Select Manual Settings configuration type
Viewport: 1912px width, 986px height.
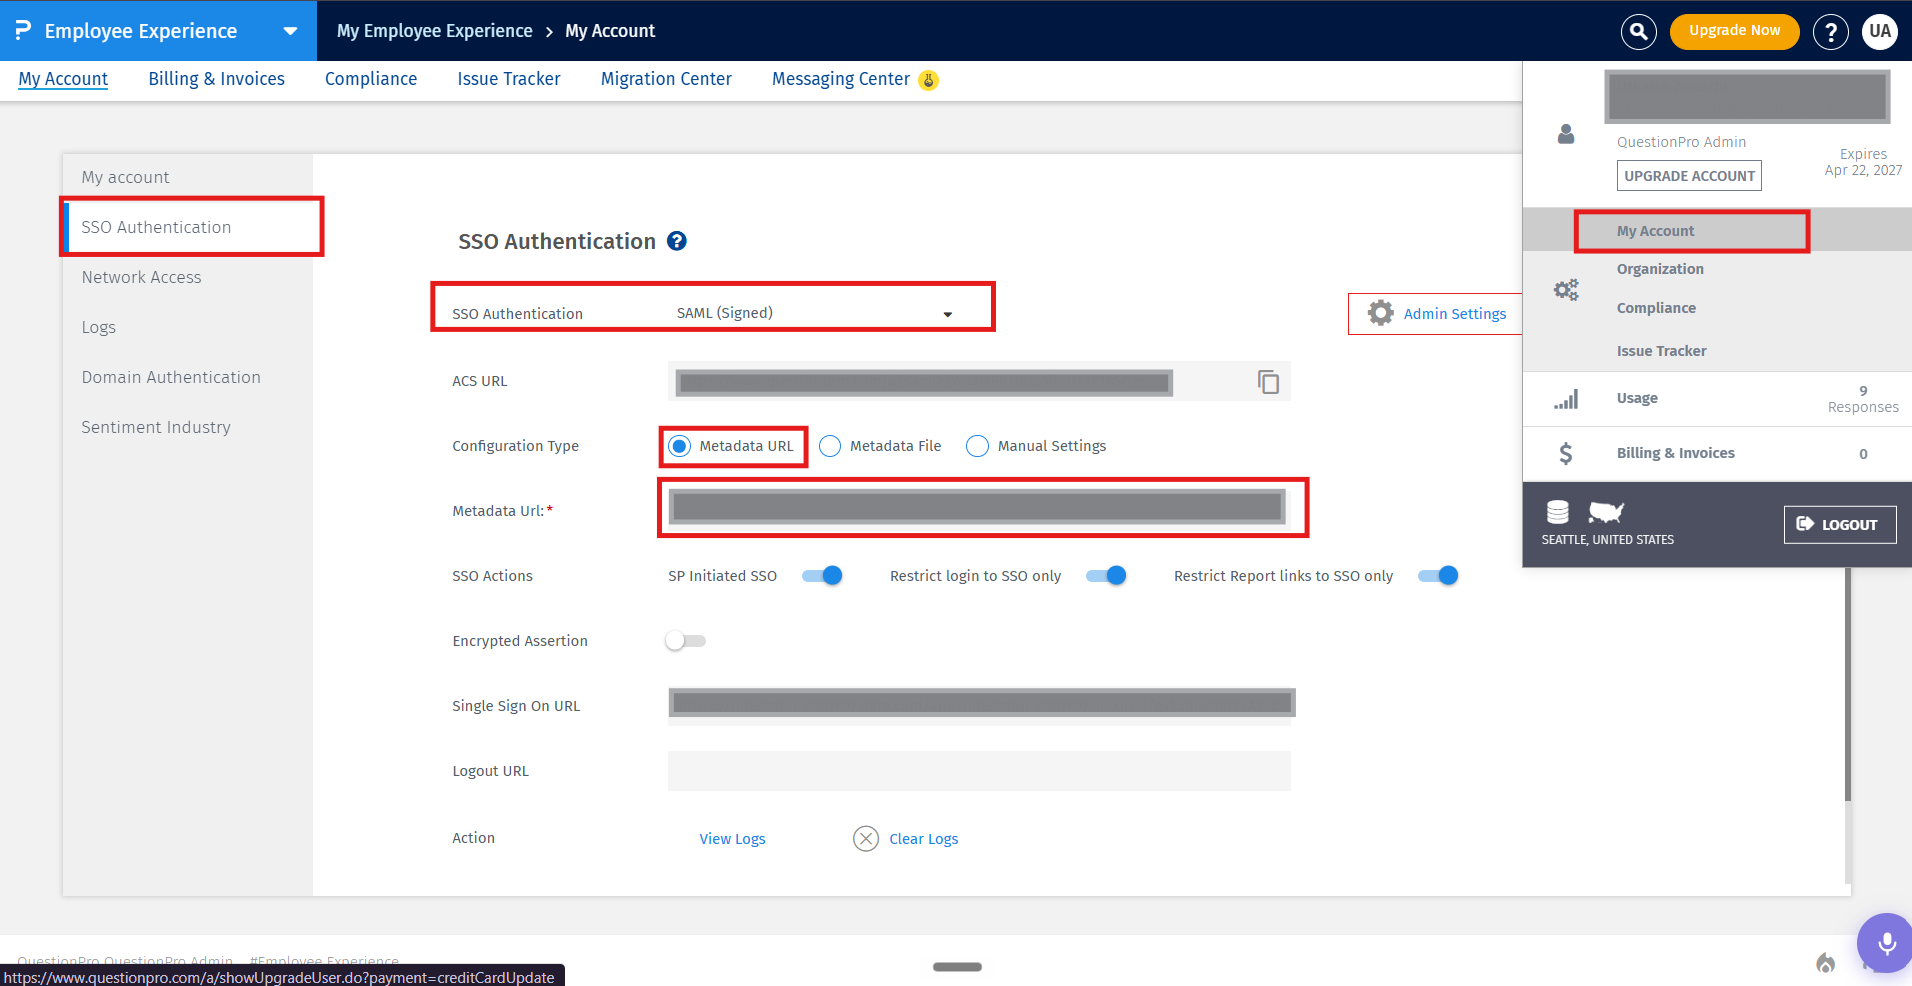pyautogui.click(x=978, y=446)
